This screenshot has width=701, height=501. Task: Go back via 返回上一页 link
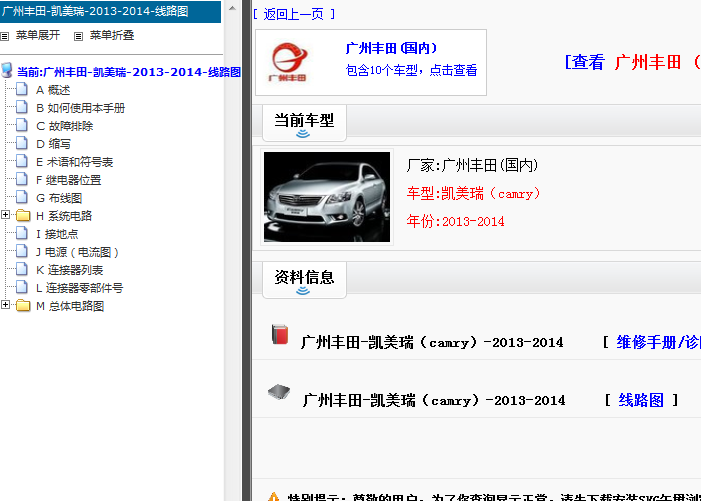pyautogui.click(x=294, y=14)
